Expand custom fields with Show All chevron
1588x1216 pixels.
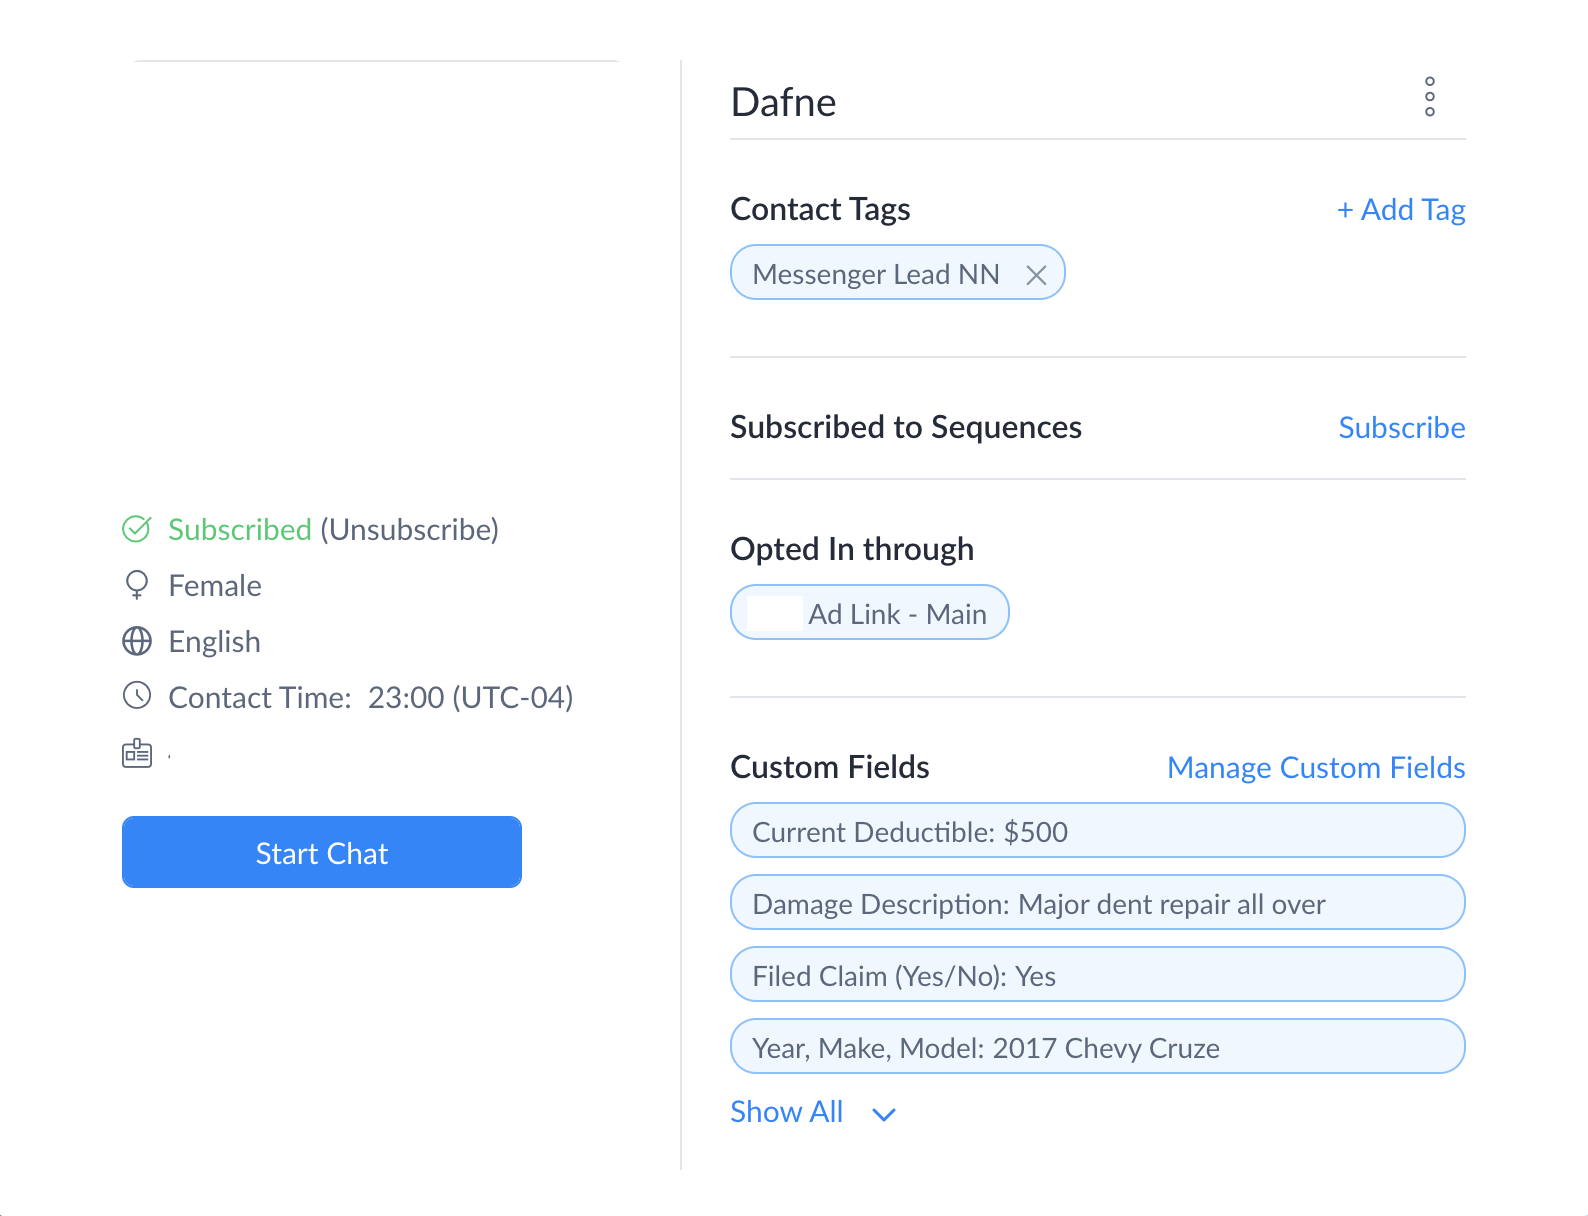click(884, 1114)
